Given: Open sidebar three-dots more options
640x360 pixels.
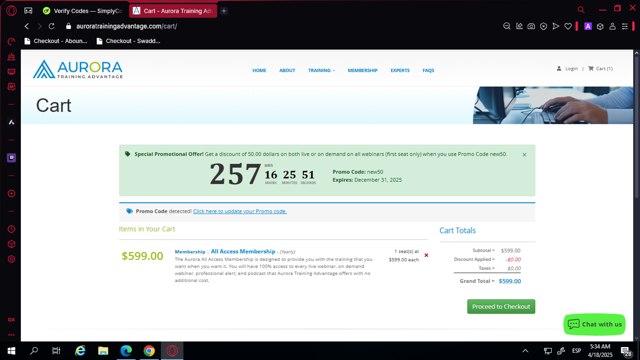Looking at the screenshot, I should 11,335.
